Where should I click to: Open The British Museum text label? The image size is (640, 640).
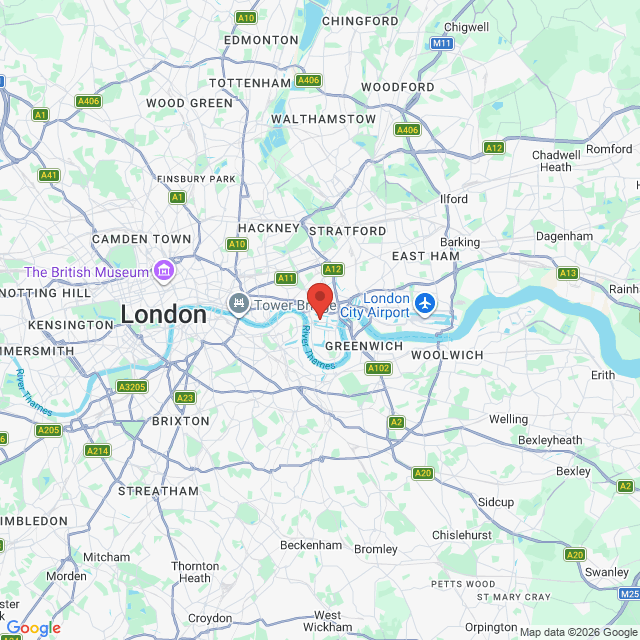click(x=87, y=272)
